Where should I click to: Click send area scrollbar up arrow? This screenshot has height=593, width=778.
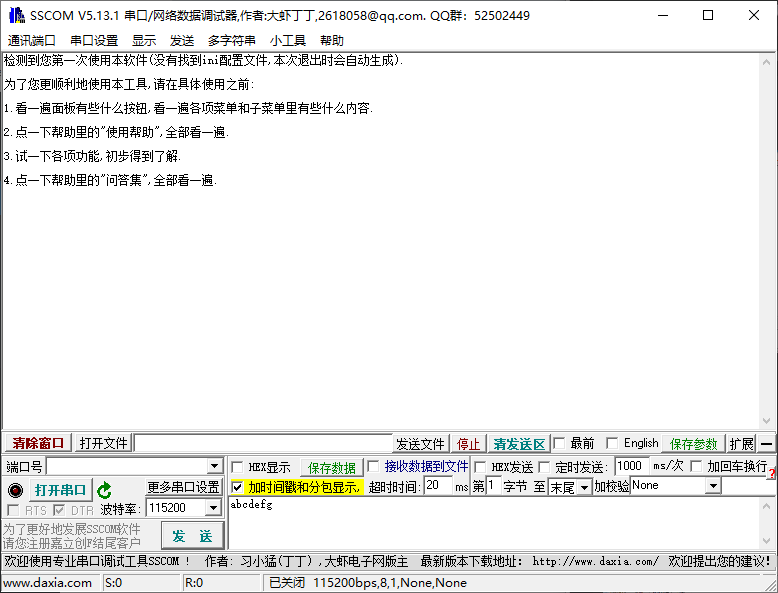[766, 506]
